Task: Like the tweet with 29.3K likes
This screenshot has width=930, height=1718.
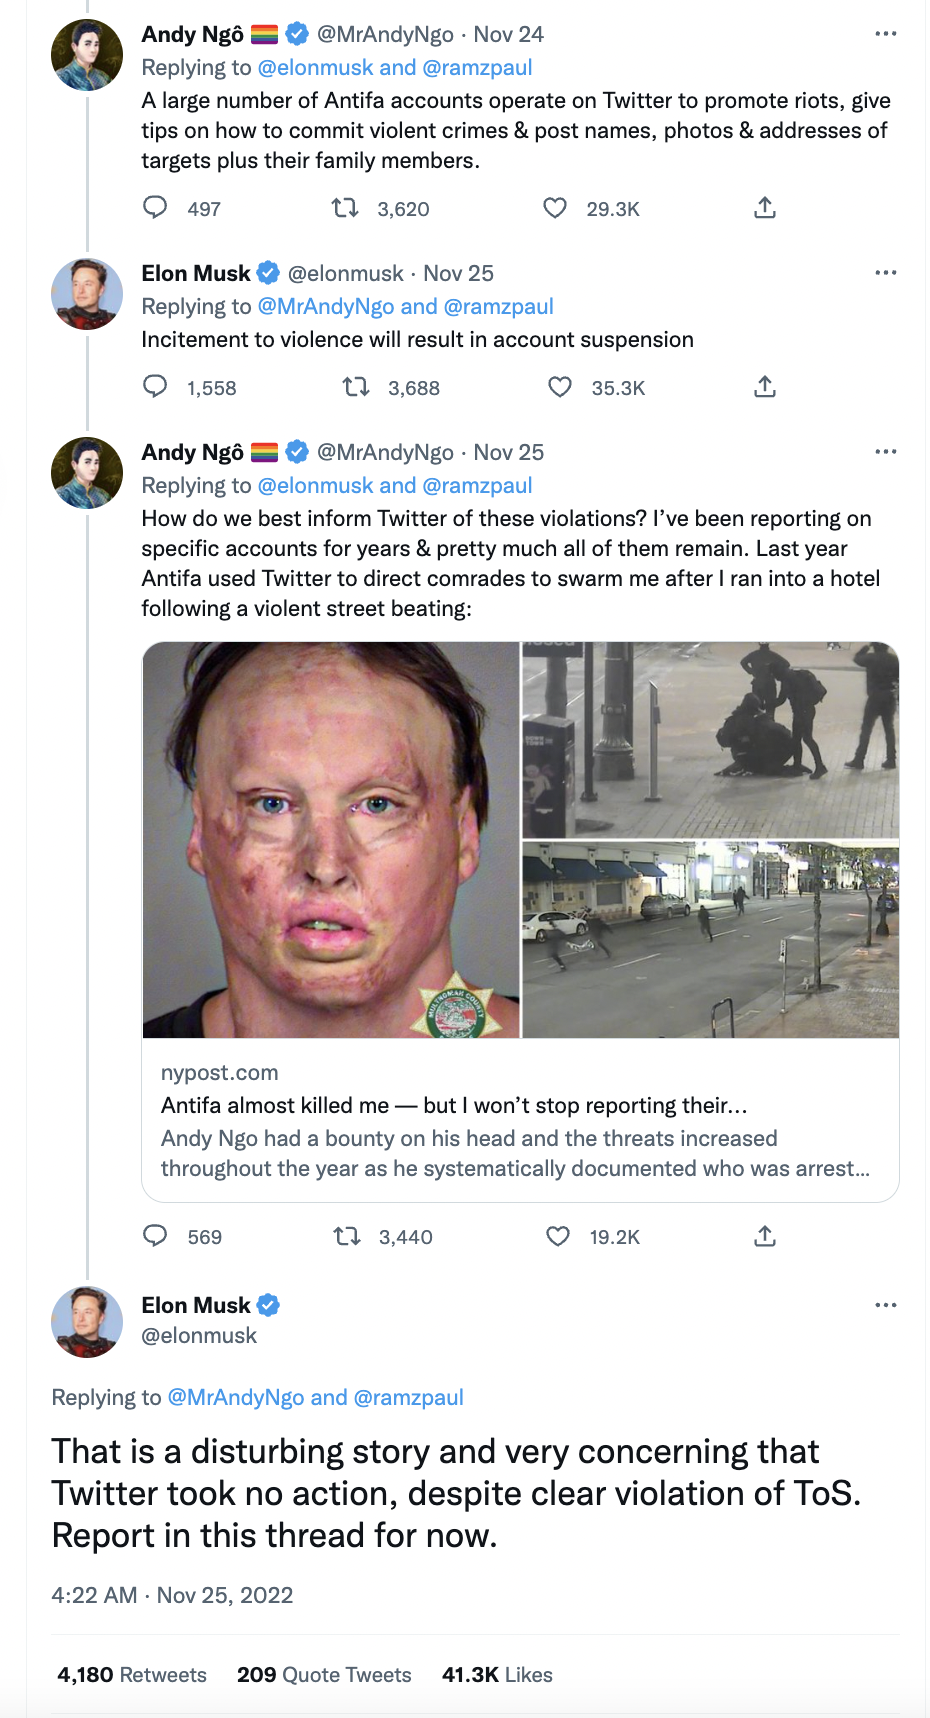Action: [555, 208]
